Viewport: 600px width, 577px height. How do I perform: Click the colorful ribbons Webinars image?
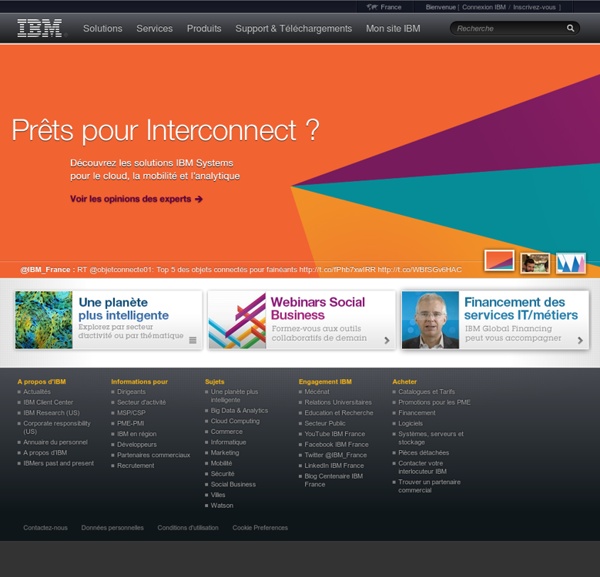coord(237,320)
